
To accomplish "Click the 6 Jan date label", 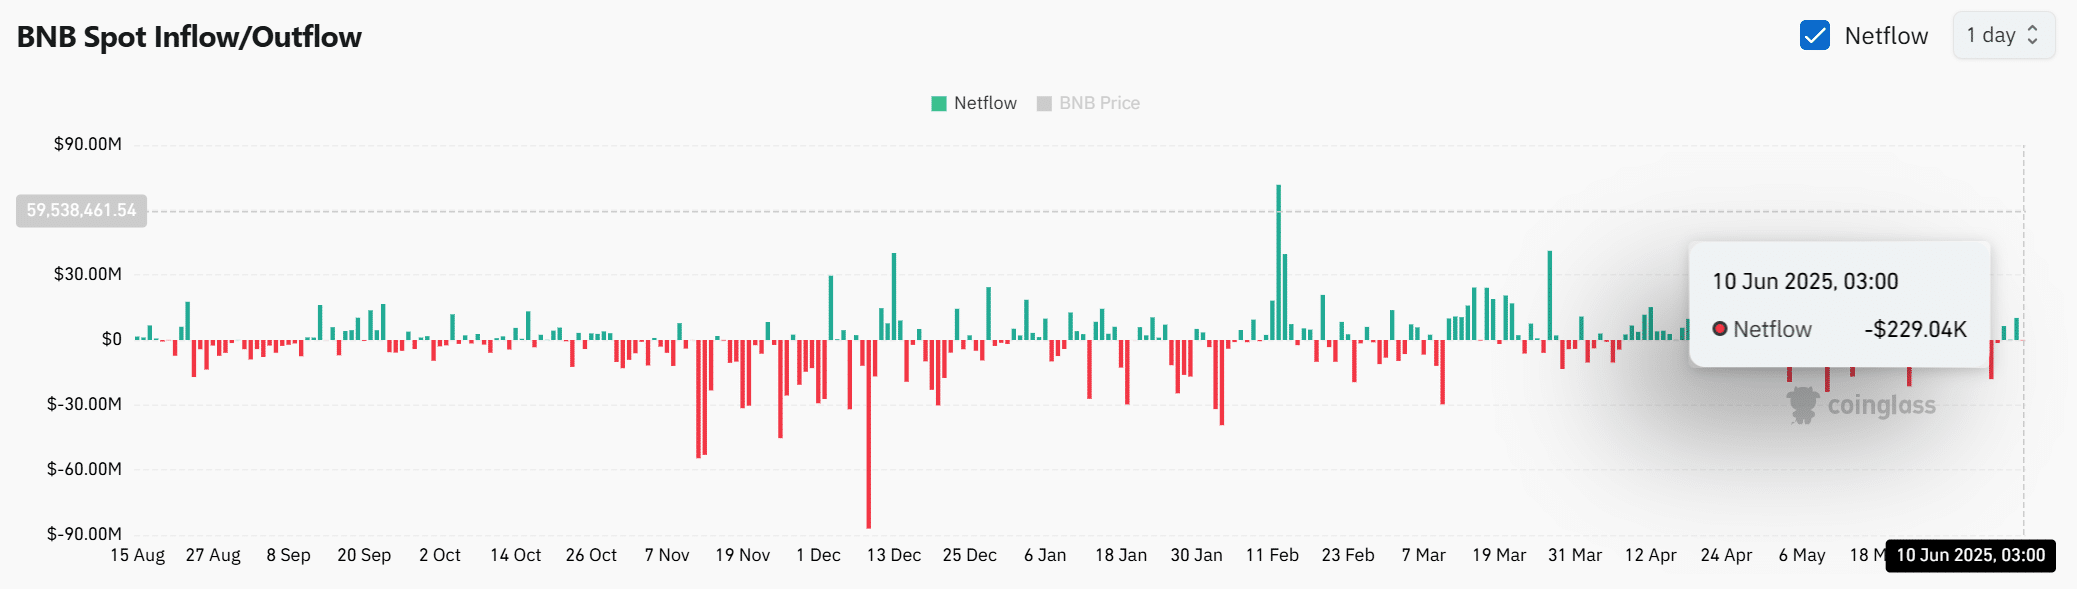I will coord(1045,555).
